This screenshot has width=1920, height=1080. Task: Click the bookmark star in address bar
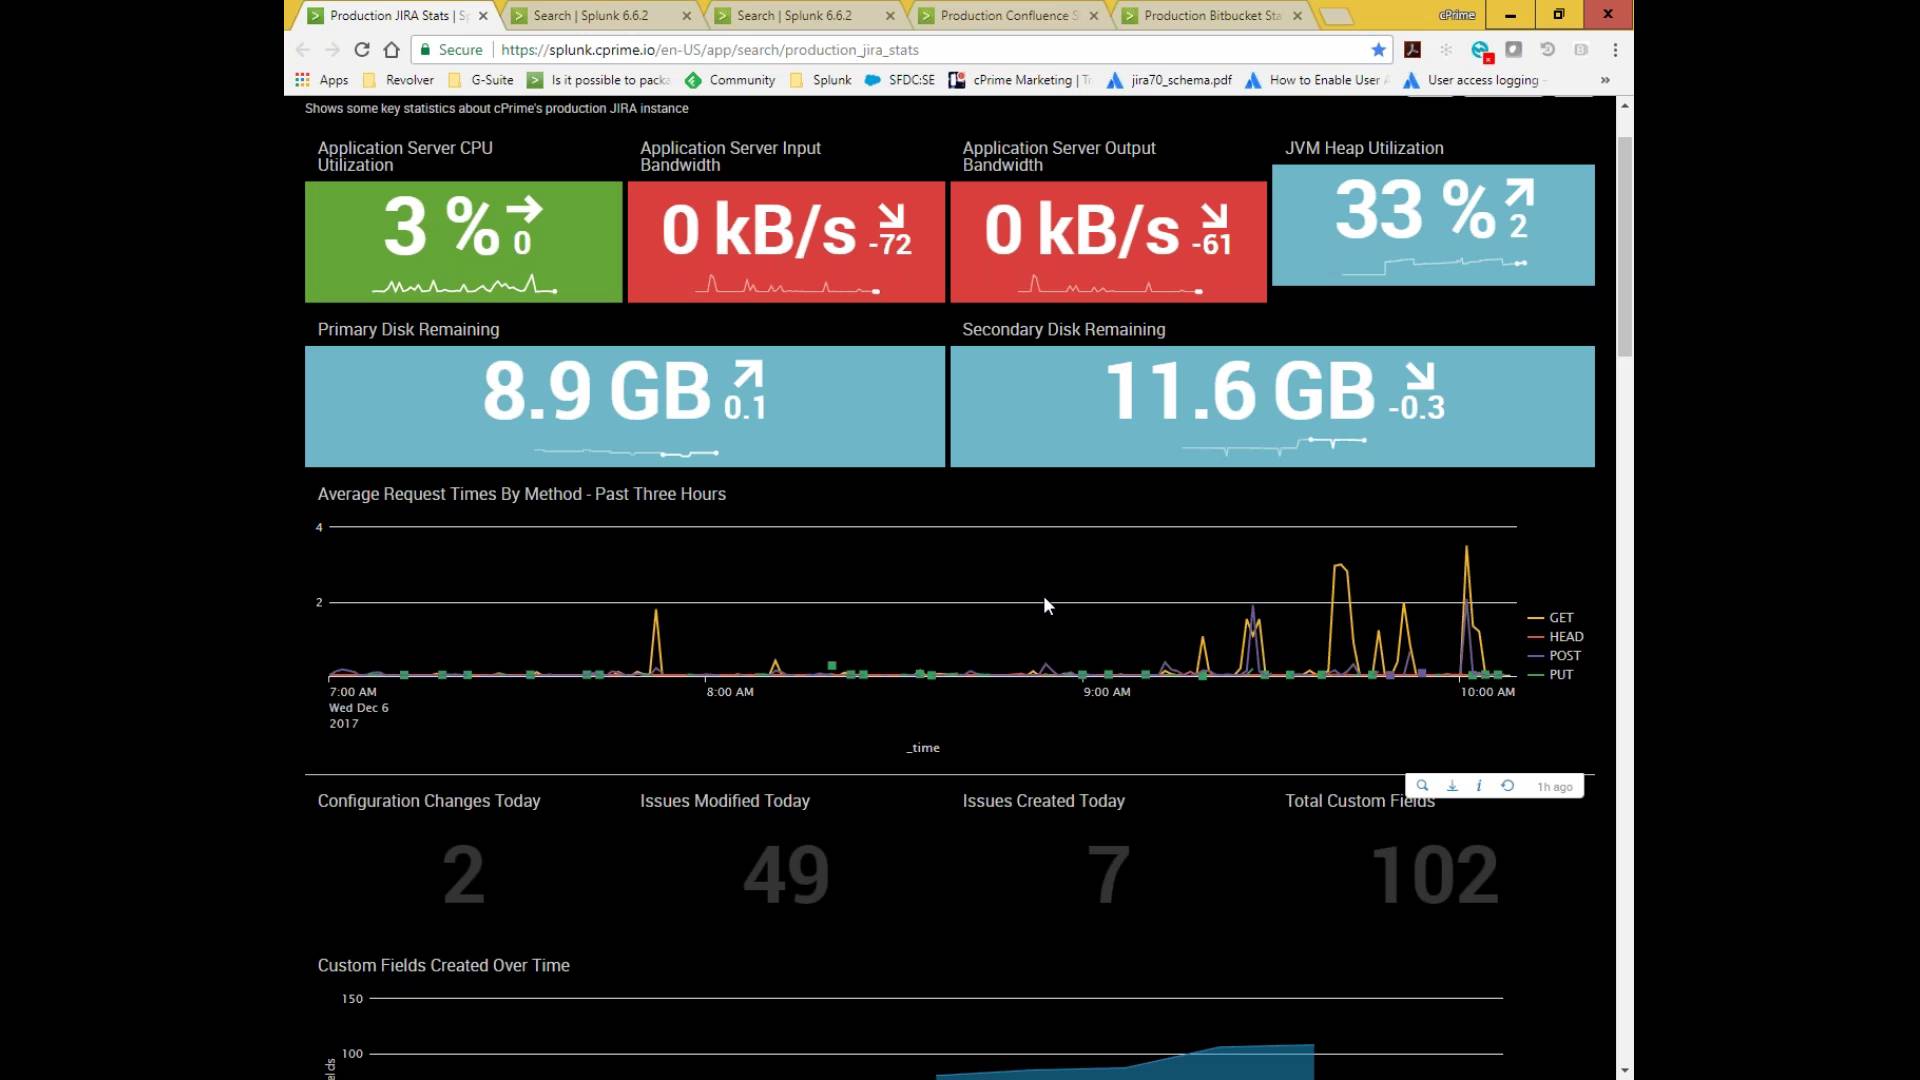tap(1379, 49)
